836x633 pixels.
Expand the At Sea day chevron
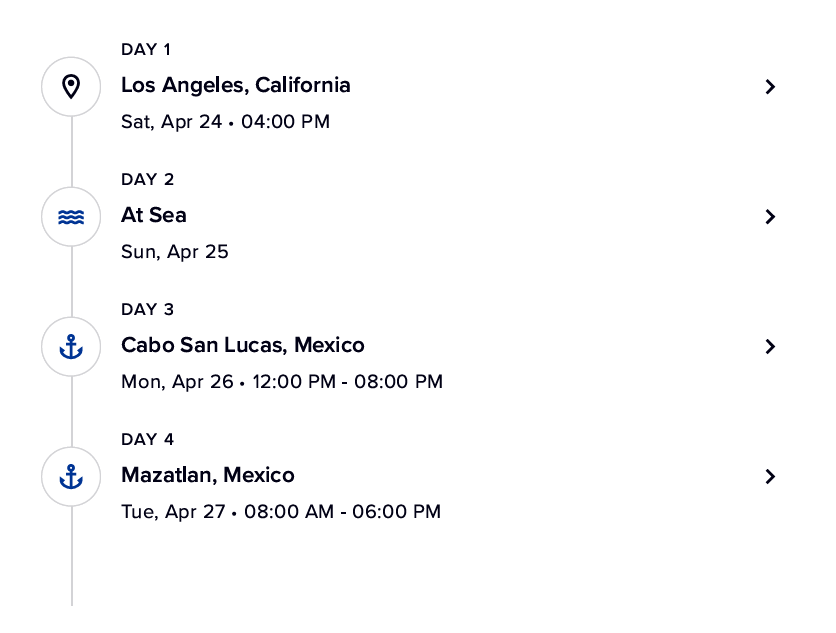click(770, 217)
